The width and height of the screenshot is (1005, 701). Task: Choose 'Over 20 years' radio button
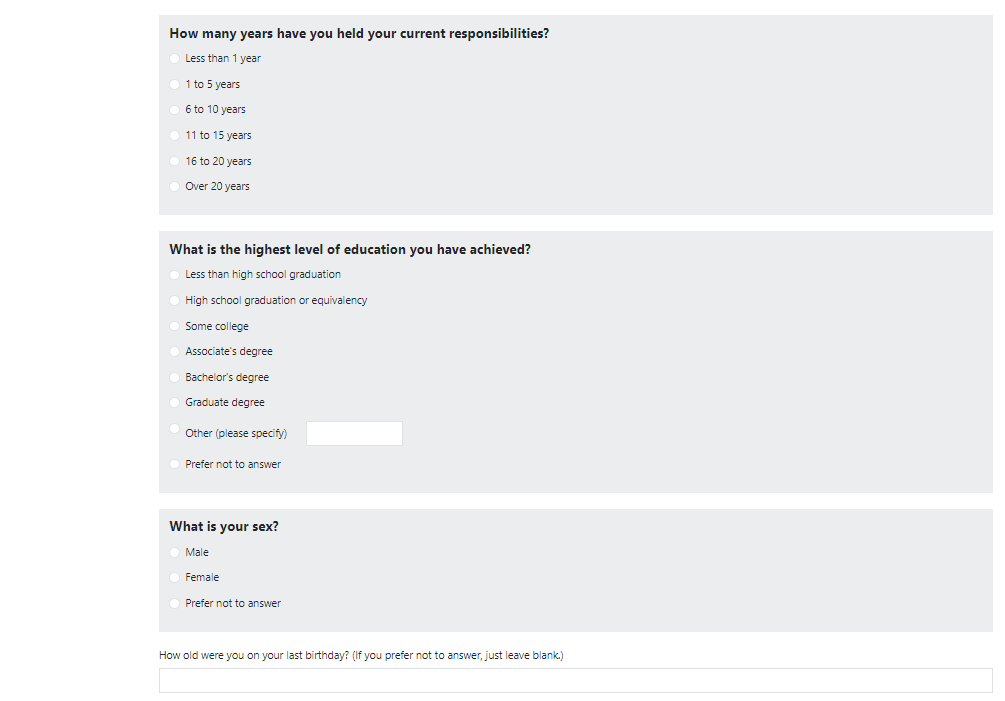pyautogui.click(x=175, y=187)
